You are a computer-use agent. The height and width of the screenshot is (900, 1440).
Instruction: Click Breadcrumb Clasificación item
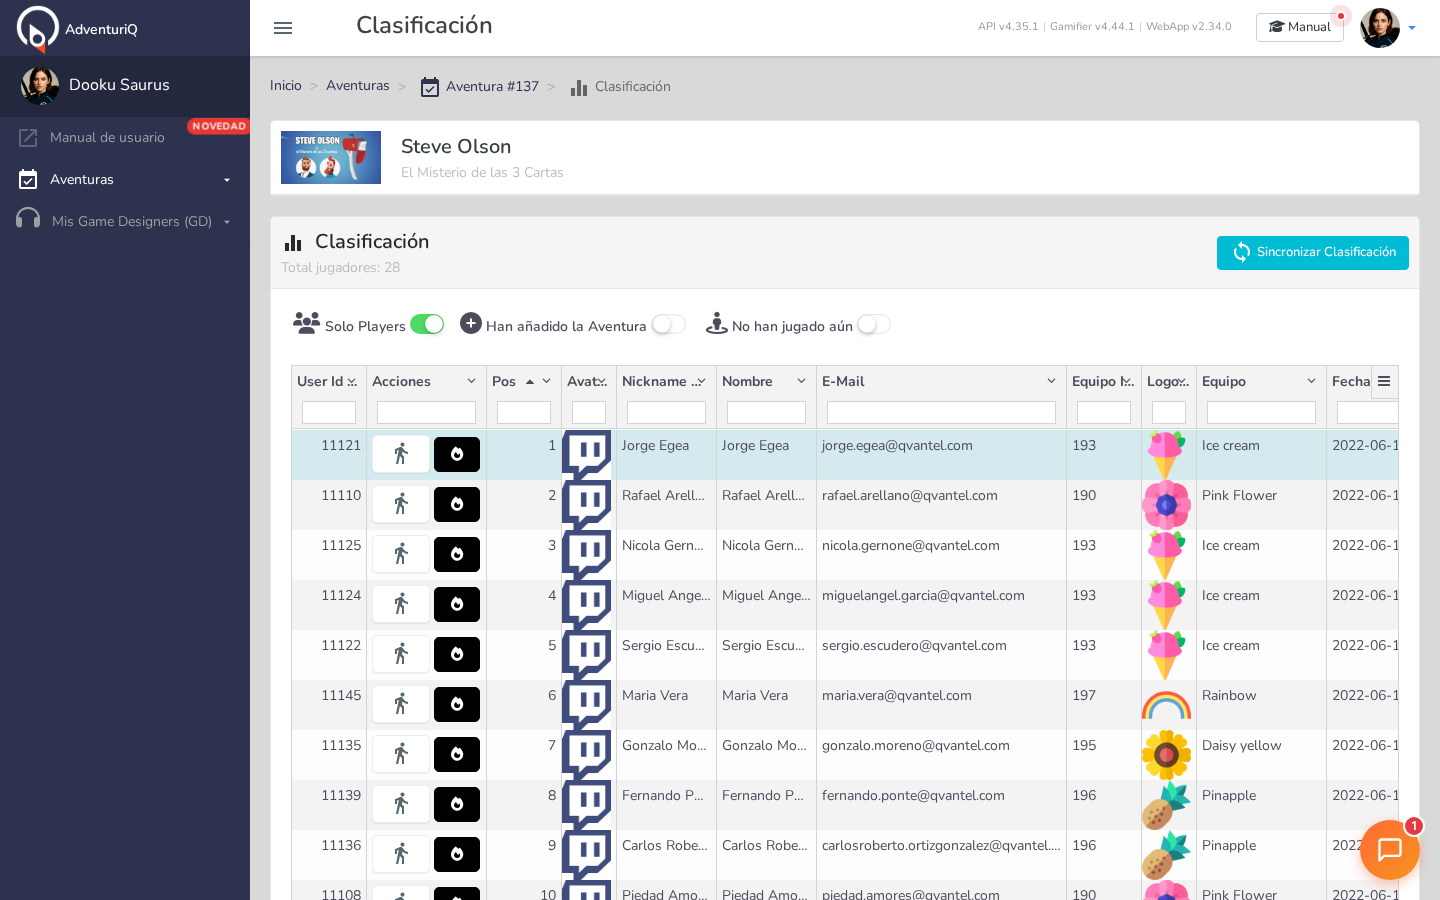[x=621, y=87]
